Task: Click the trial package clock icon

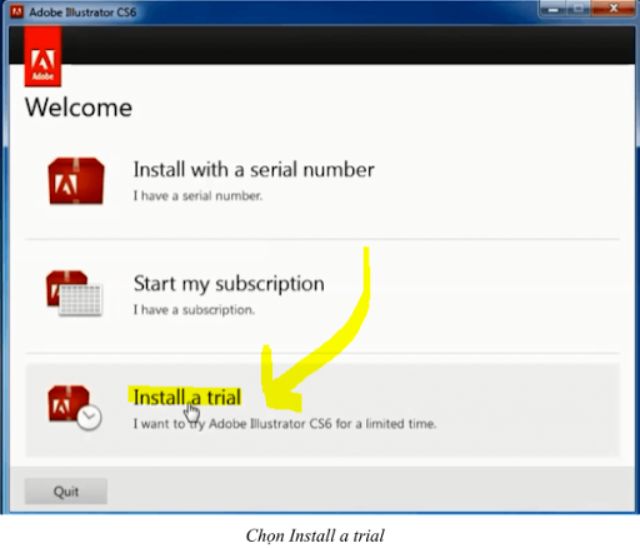Action: tap(74, 407)
